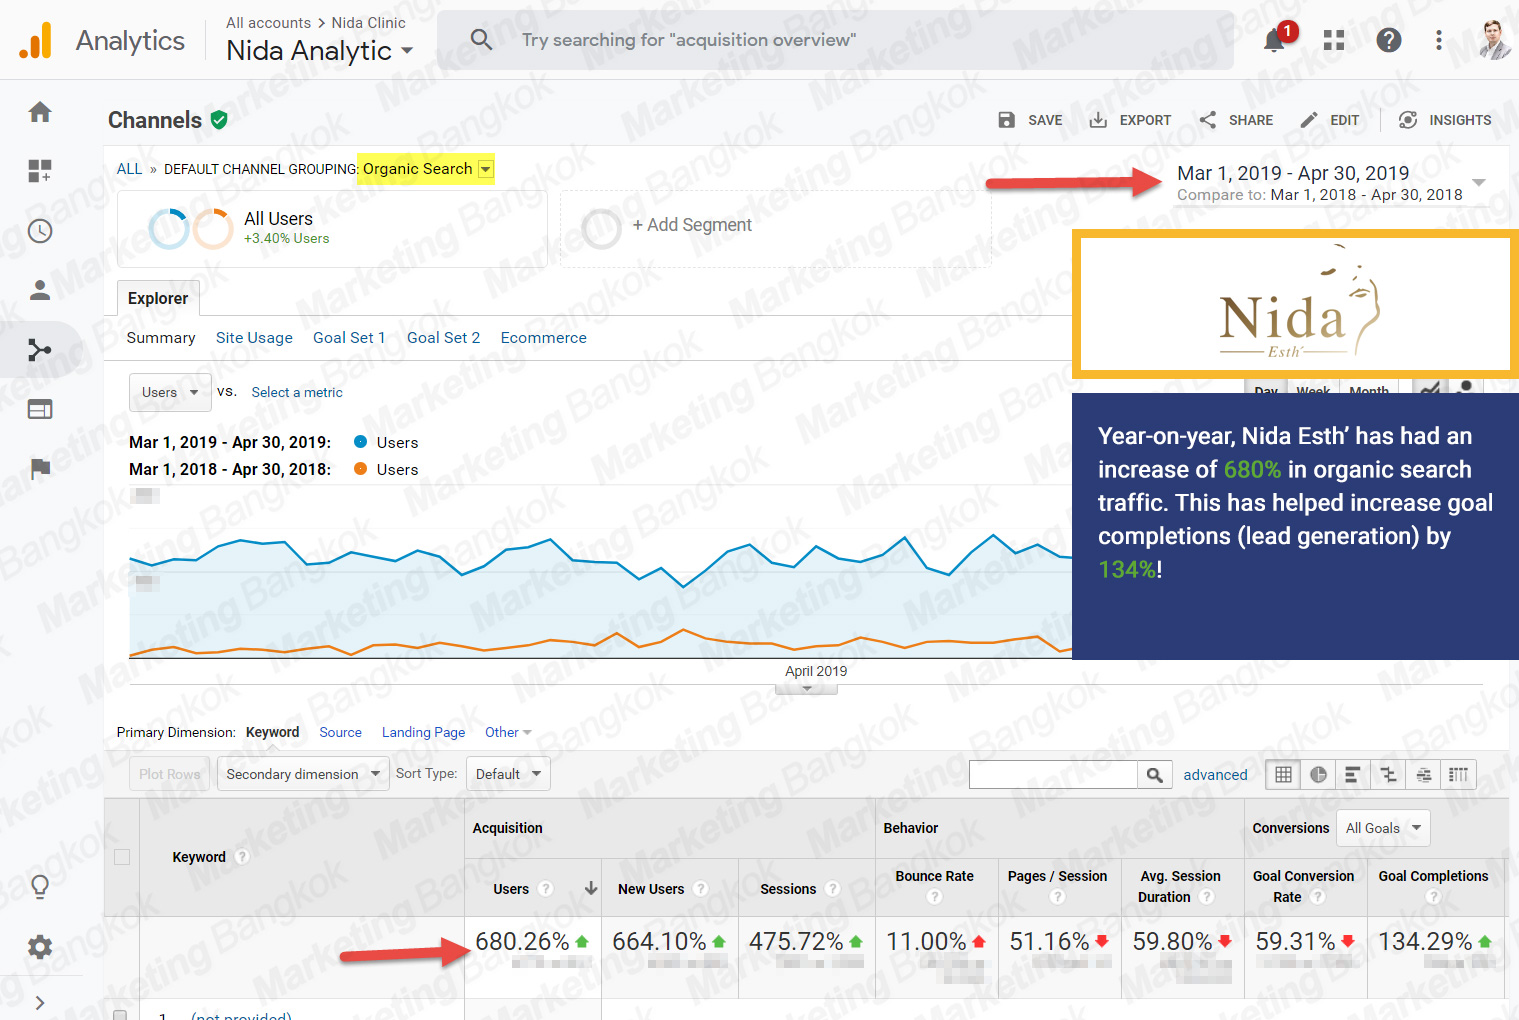Switch to Goal Set 1 view
The height and width of the screenshot is (1020, 1519).
(x=349, y=338)
